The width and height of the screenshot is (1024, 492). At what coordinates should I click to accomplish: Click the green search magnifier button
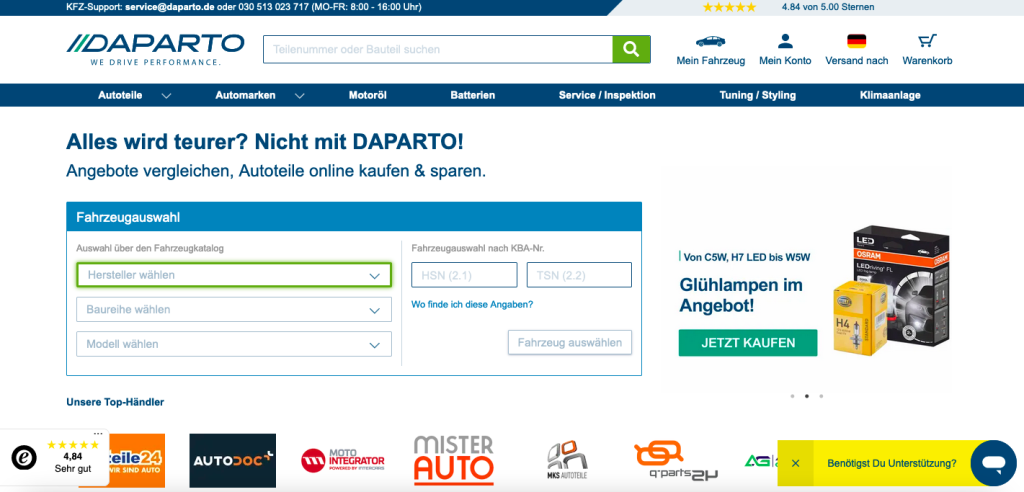(x=631, y=49)
